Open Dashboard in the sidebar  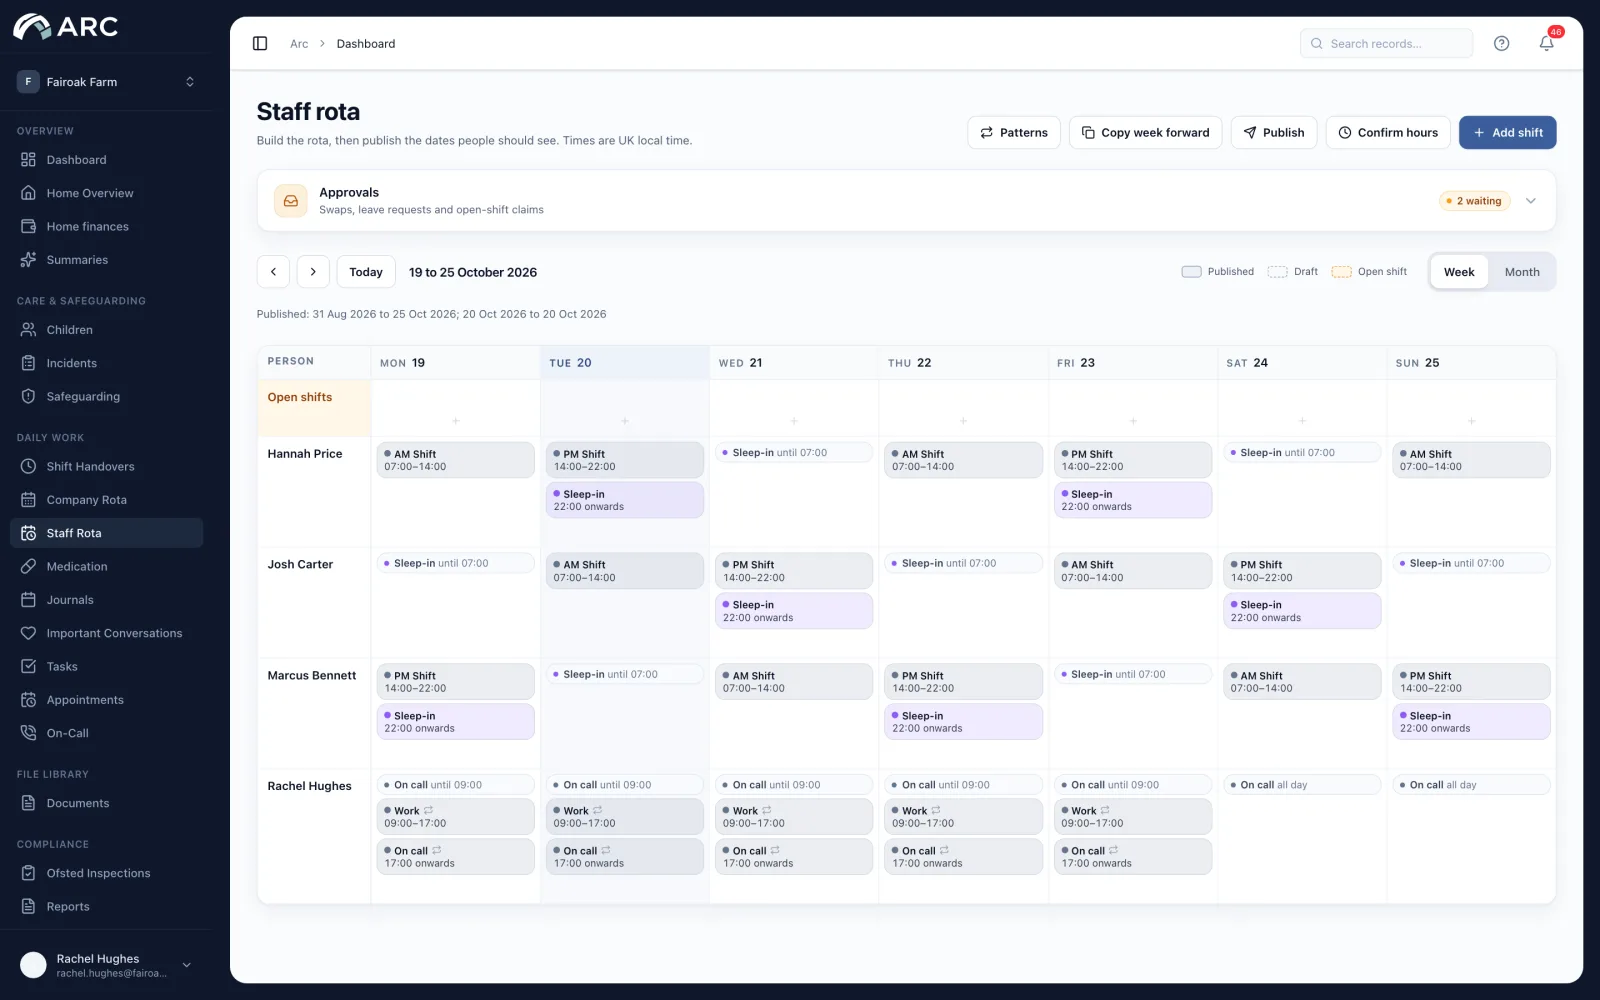pos(107,160)
